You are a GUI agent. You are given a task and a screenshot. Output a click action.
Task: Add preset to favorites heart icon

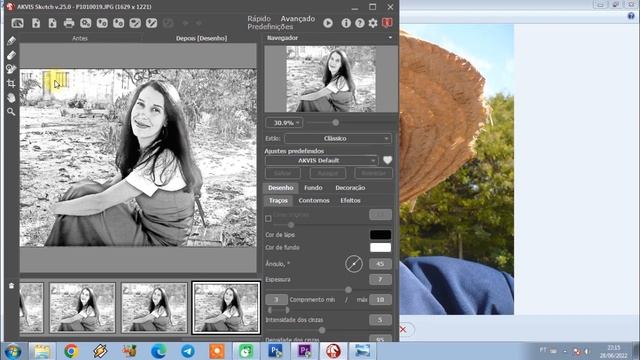tap(387, 160)
